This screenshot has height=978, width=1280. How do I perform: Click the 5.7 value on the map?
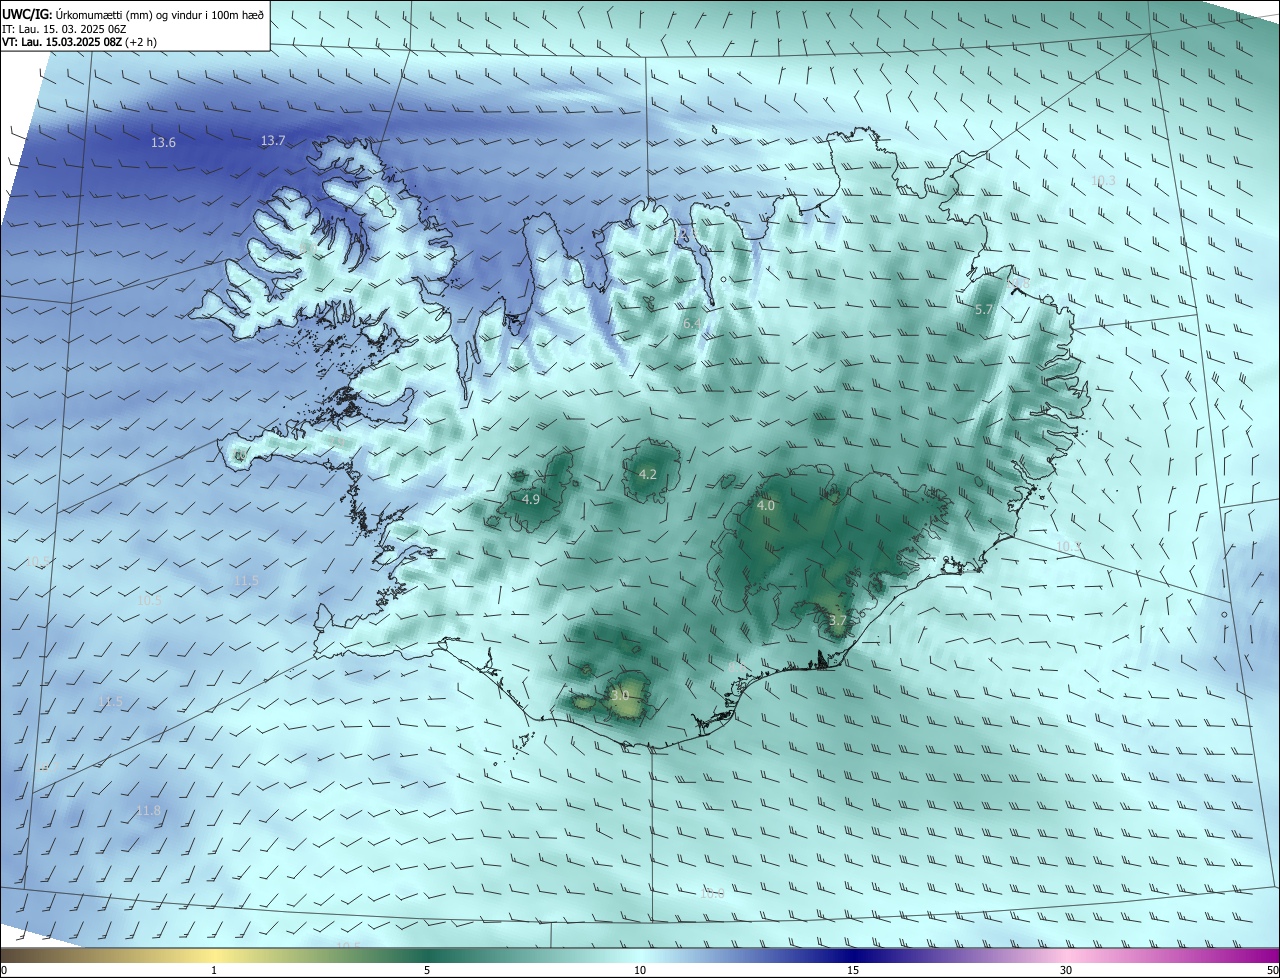[984, 310]
